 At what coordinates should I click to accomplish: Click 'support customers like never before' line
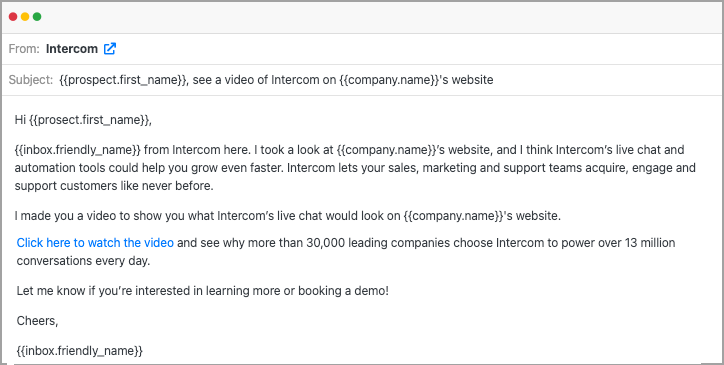(x=114, y=186)
